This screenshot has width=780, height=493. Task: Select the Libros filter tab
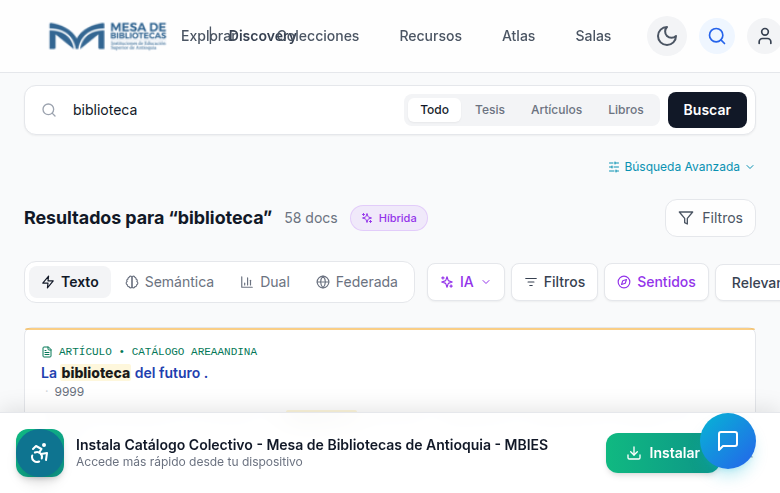[x=626, y=110]
